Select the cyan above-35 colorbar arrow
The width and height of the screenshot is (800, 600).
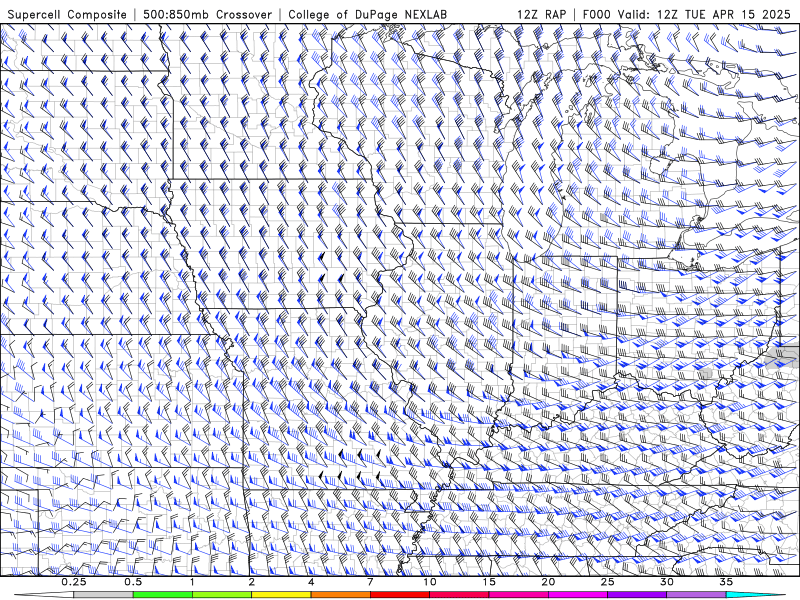pos(756,595)
